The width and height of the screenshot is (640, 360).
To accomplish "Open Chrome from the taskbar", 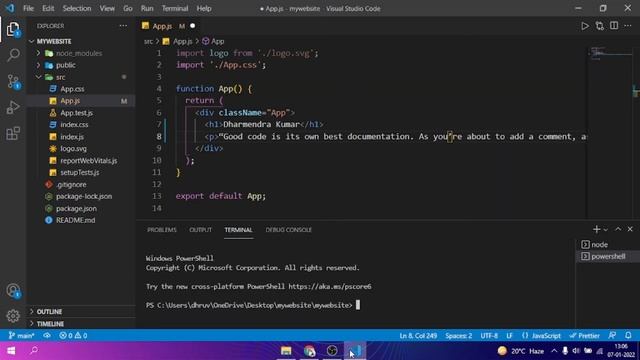I will click(309, 351).
